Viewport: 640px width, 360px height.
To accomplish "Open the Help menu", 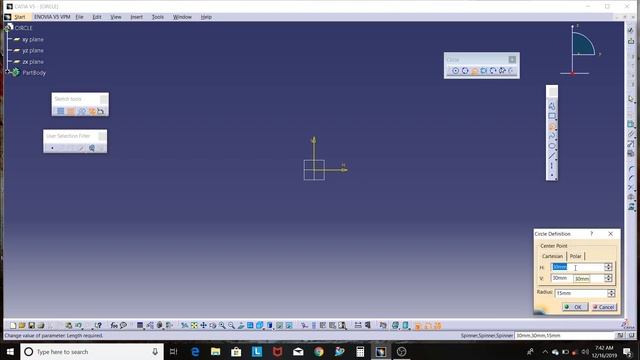I will tap(206, 17).
